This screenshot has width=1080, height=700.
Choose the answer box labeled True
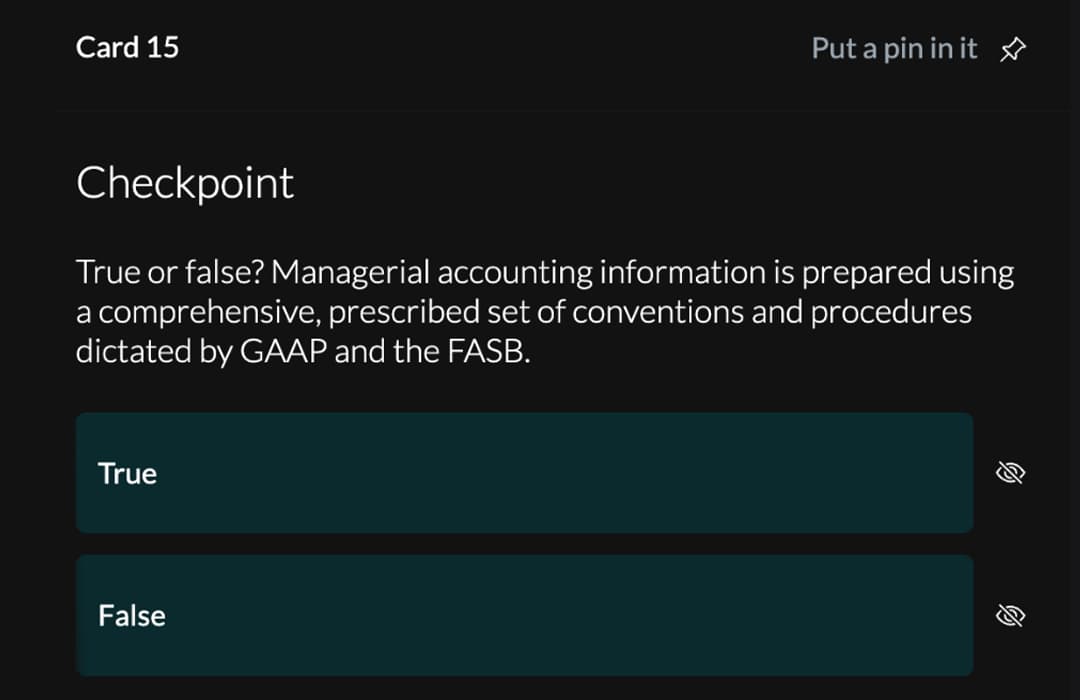[524, 473]
